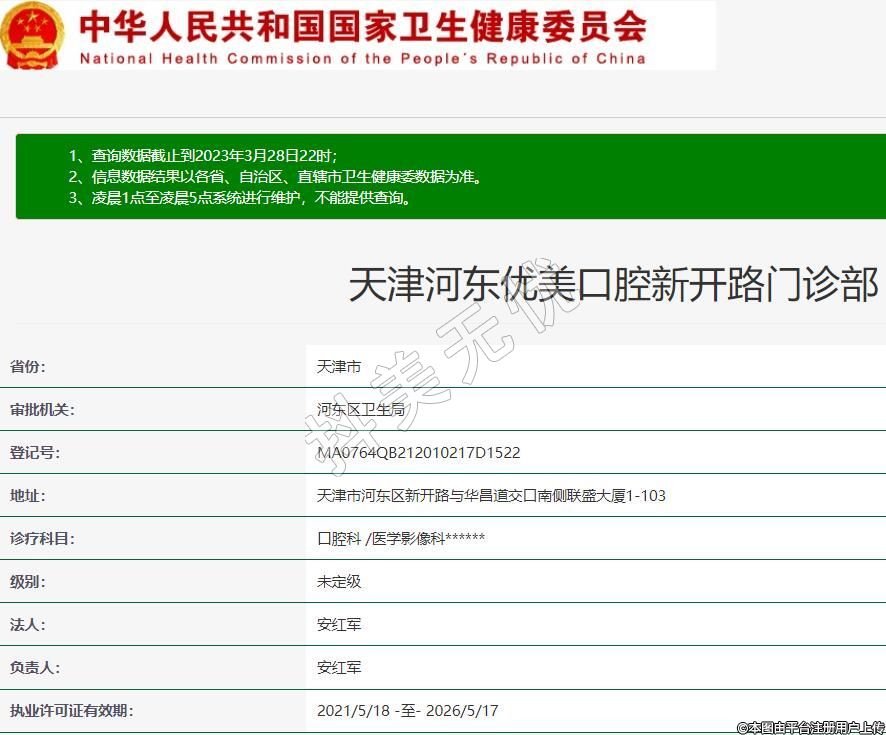
Task: Click the national emblem logo
Action: (x=34, y=35)
